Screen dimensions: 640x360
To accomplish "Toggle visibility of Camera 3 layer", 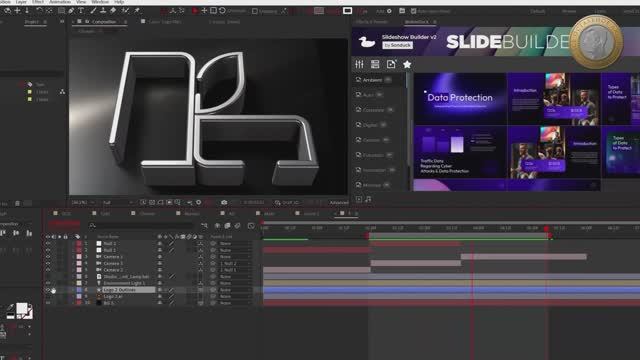I will coord(48,263).
